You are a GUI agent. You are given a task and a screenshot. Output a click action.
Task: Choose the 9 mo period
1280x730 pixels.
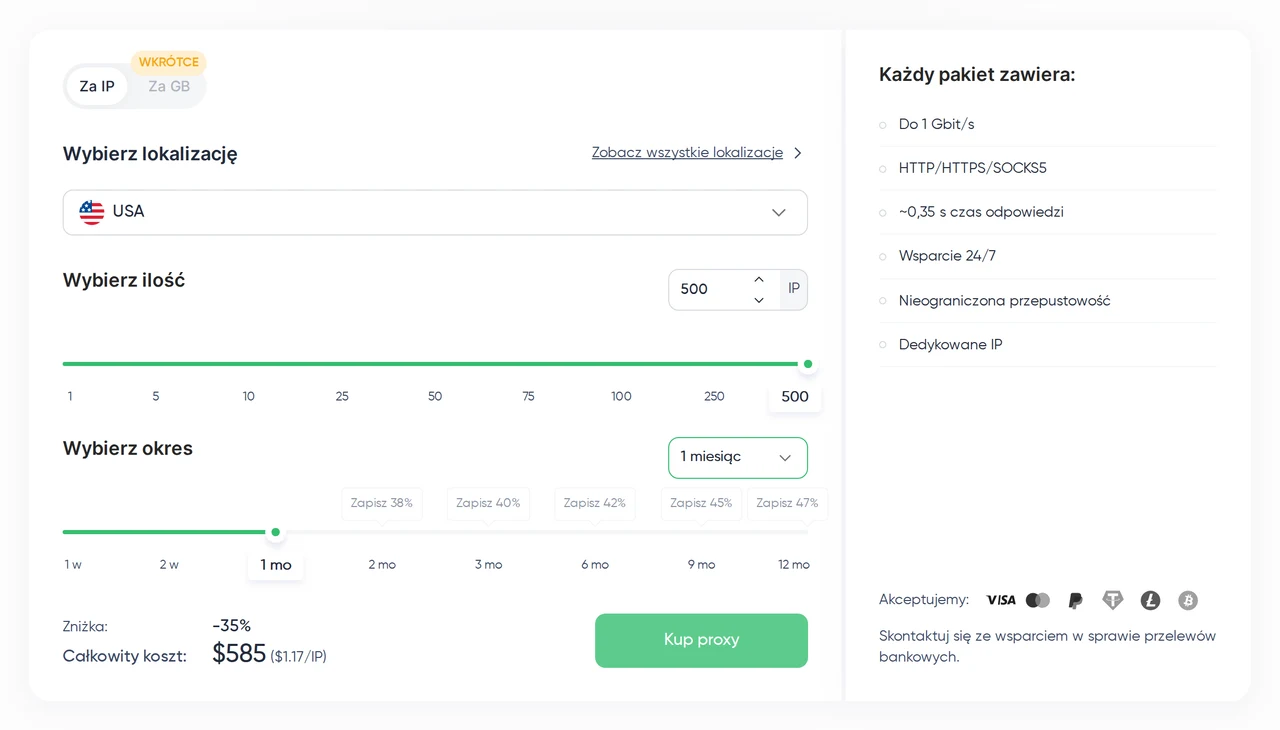(701, 565)
